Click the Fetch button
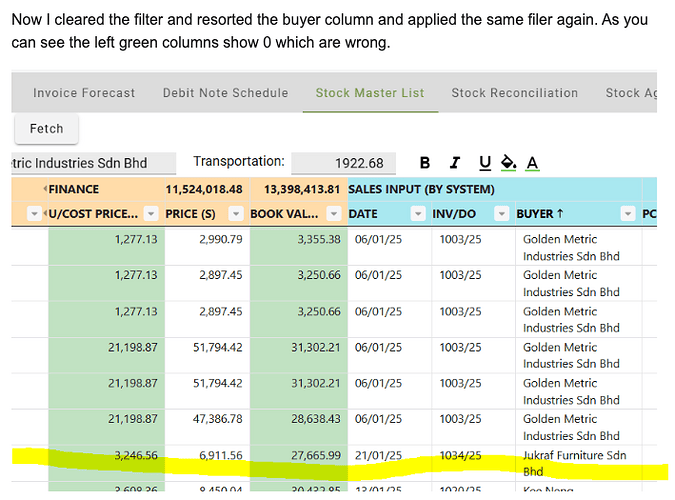The height and width of the screenshot is (500, 675). click(x=46, y=128)
